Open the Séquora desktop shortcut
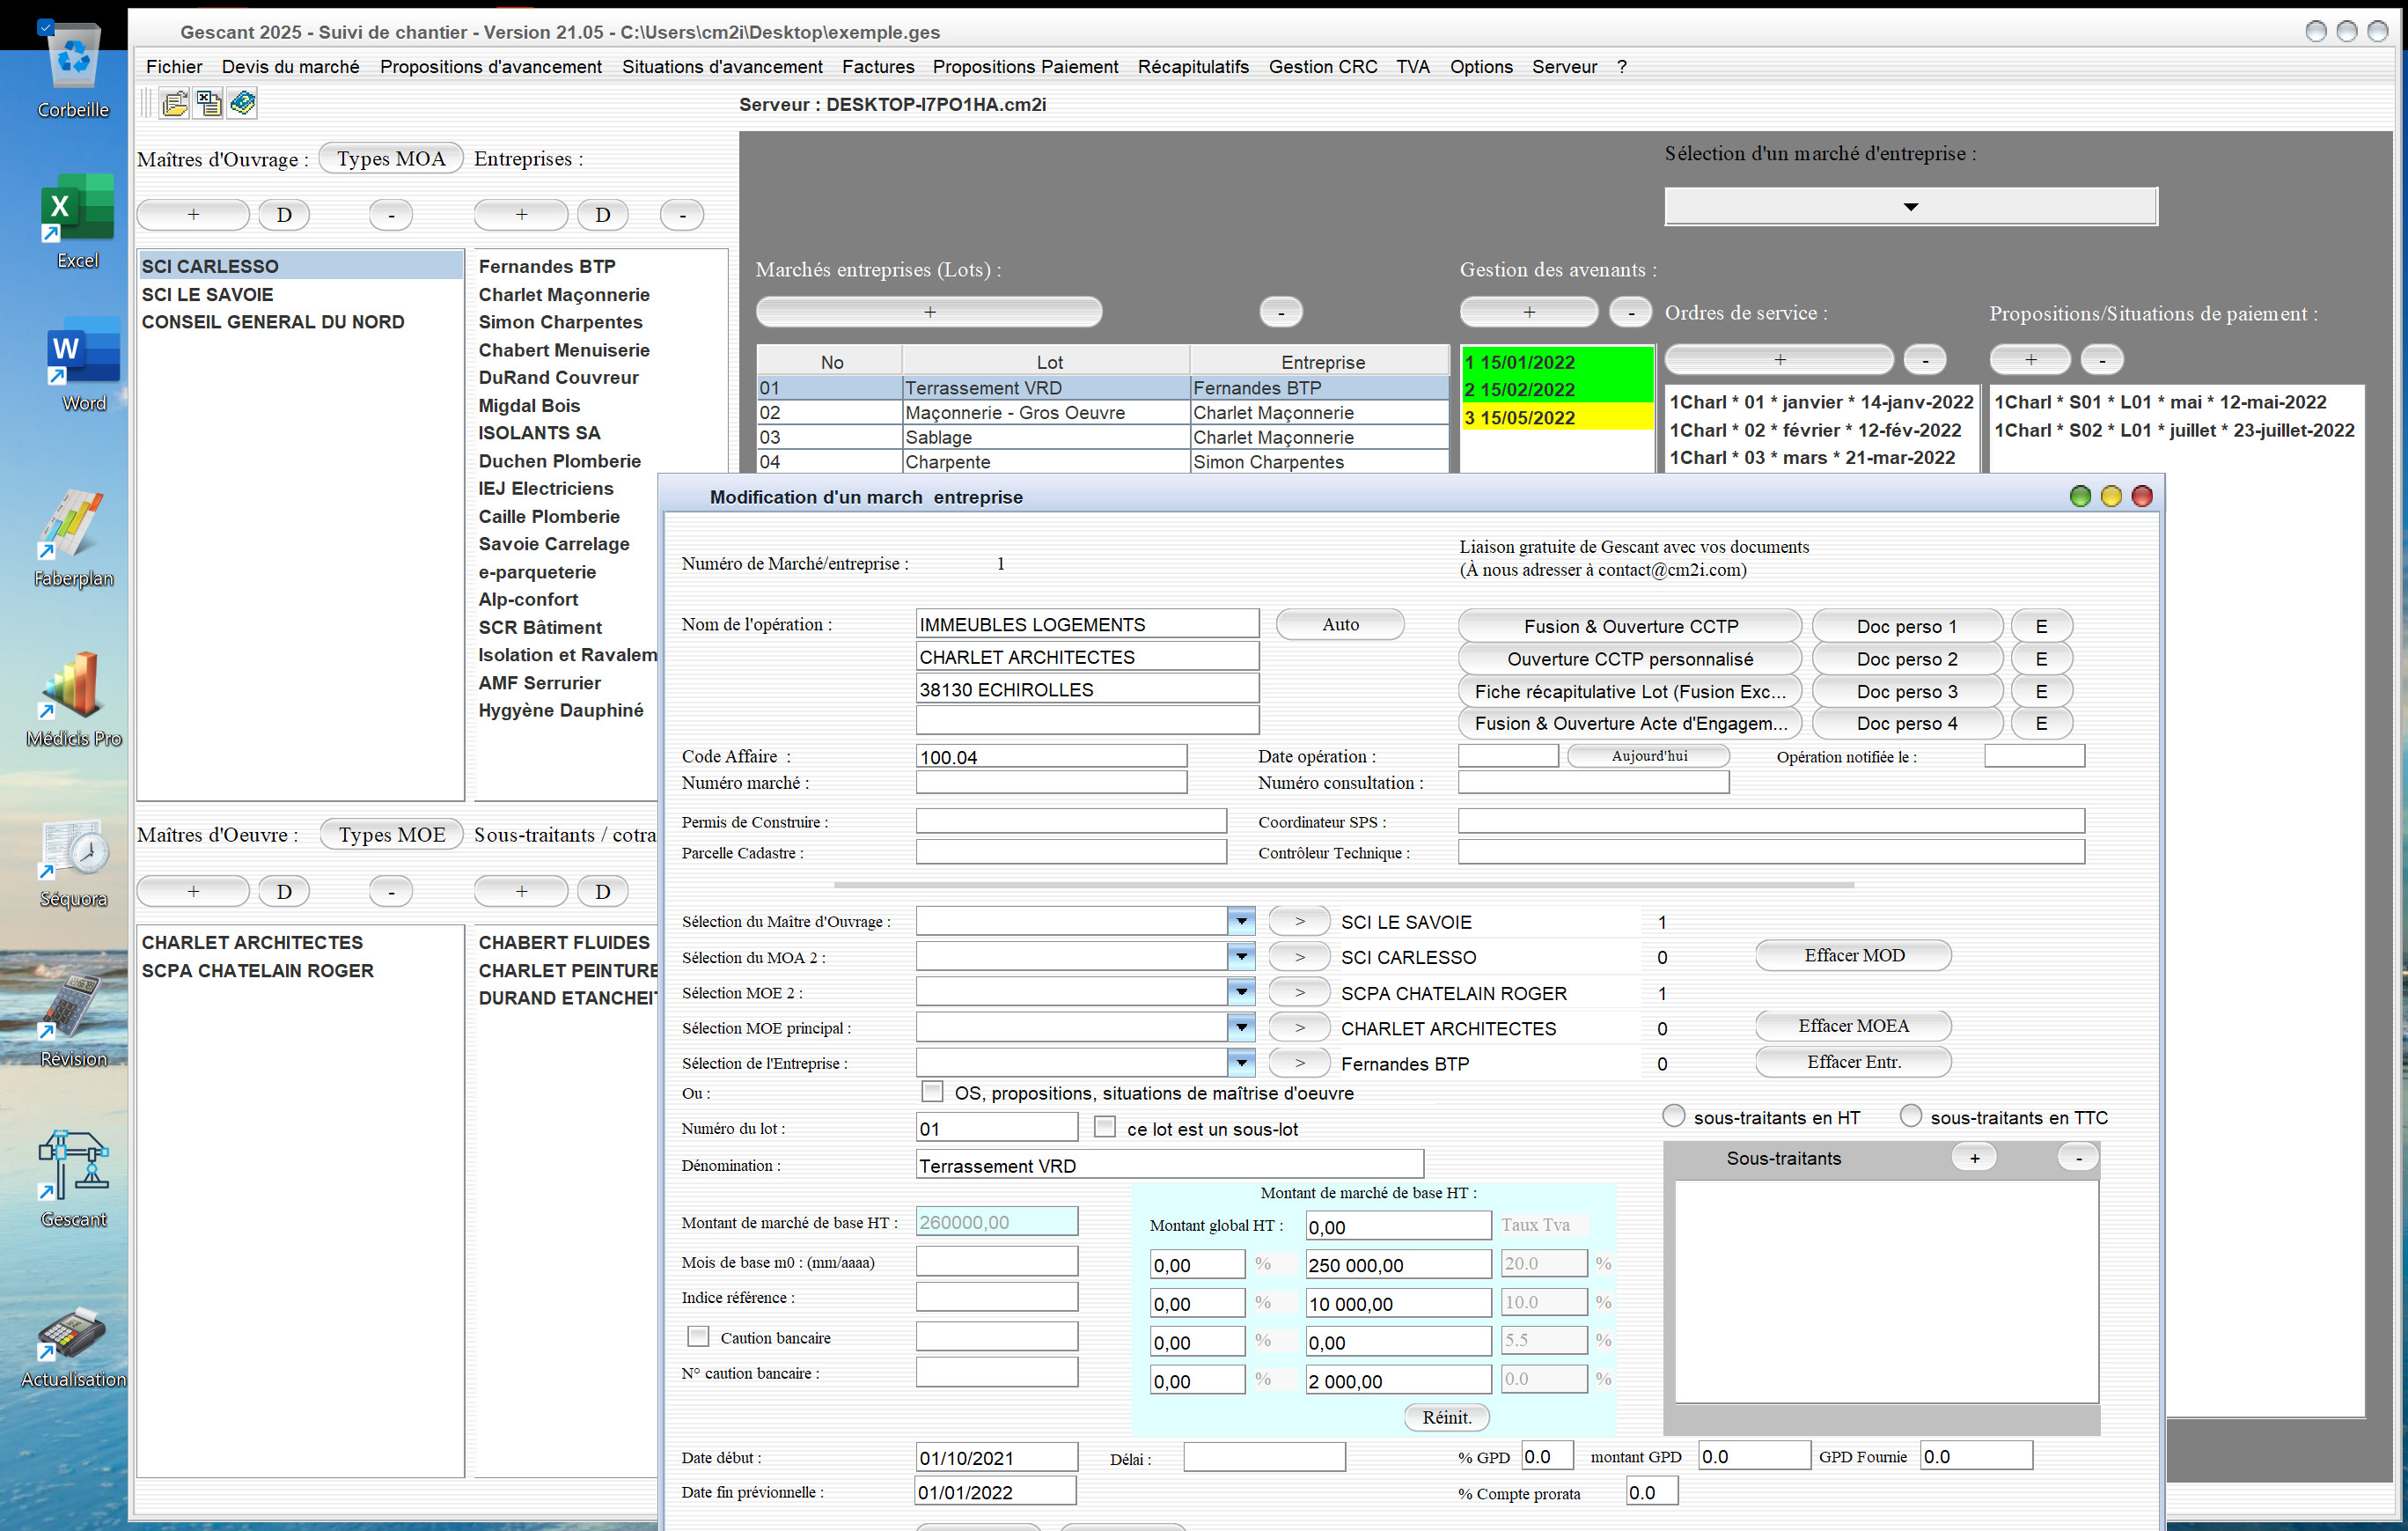Viewport: 2408px width, 1531px height. [73, 862]
